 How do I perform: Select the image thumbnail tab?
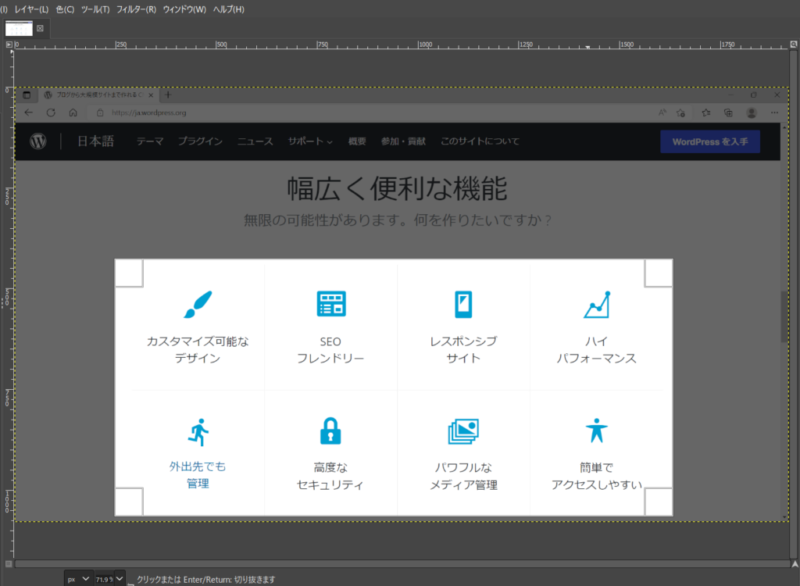tap(19, 29)
